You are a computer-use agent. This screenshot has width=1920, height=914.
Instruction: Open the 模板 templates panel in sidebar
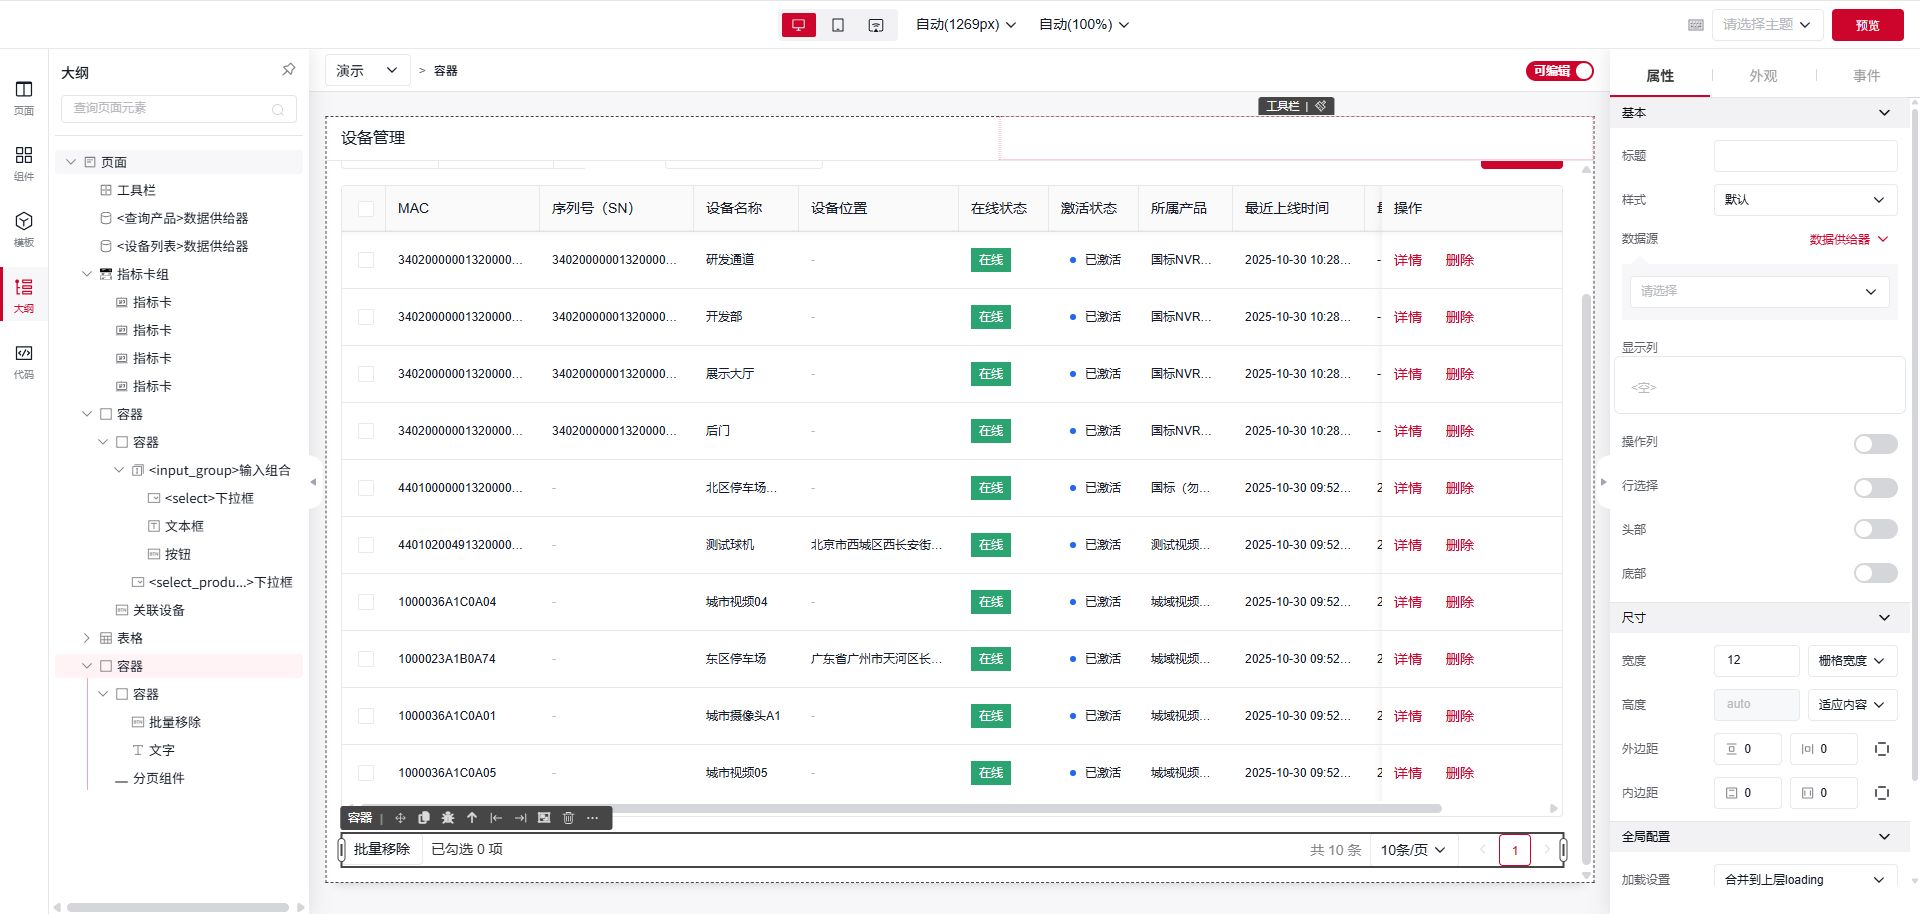(x=24, y=228)
